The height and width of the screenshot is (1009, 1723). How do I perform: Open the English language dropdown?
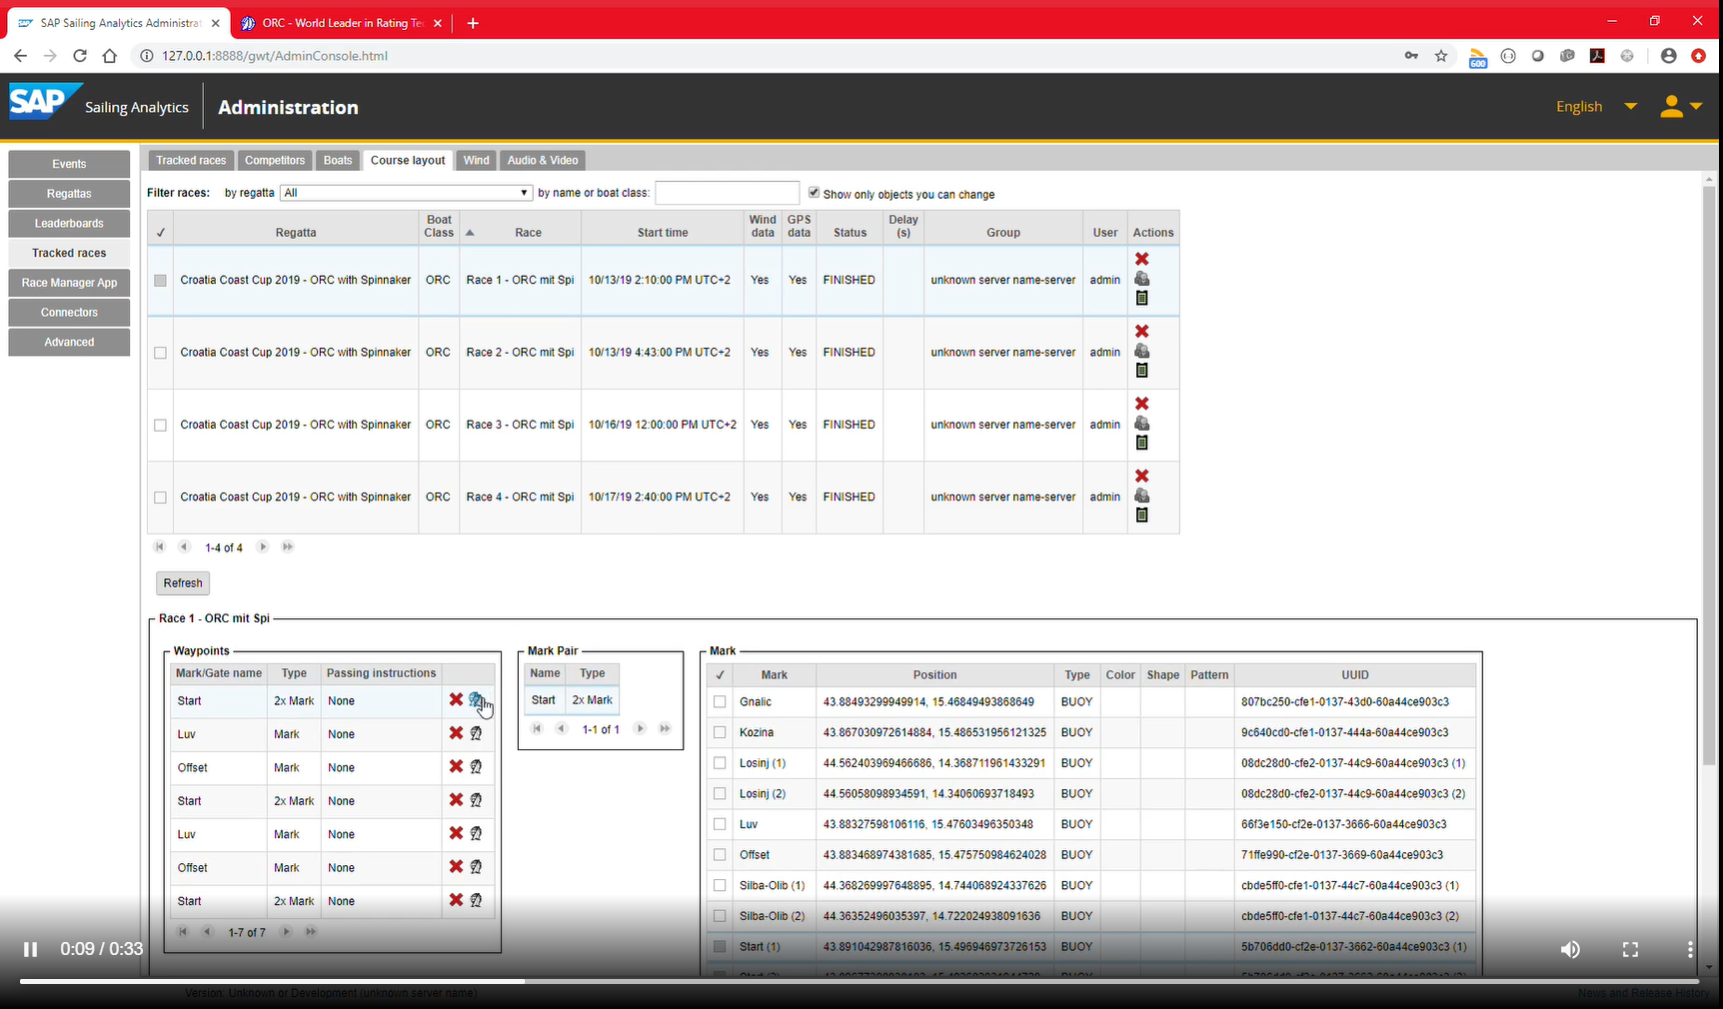[1596, 106]
